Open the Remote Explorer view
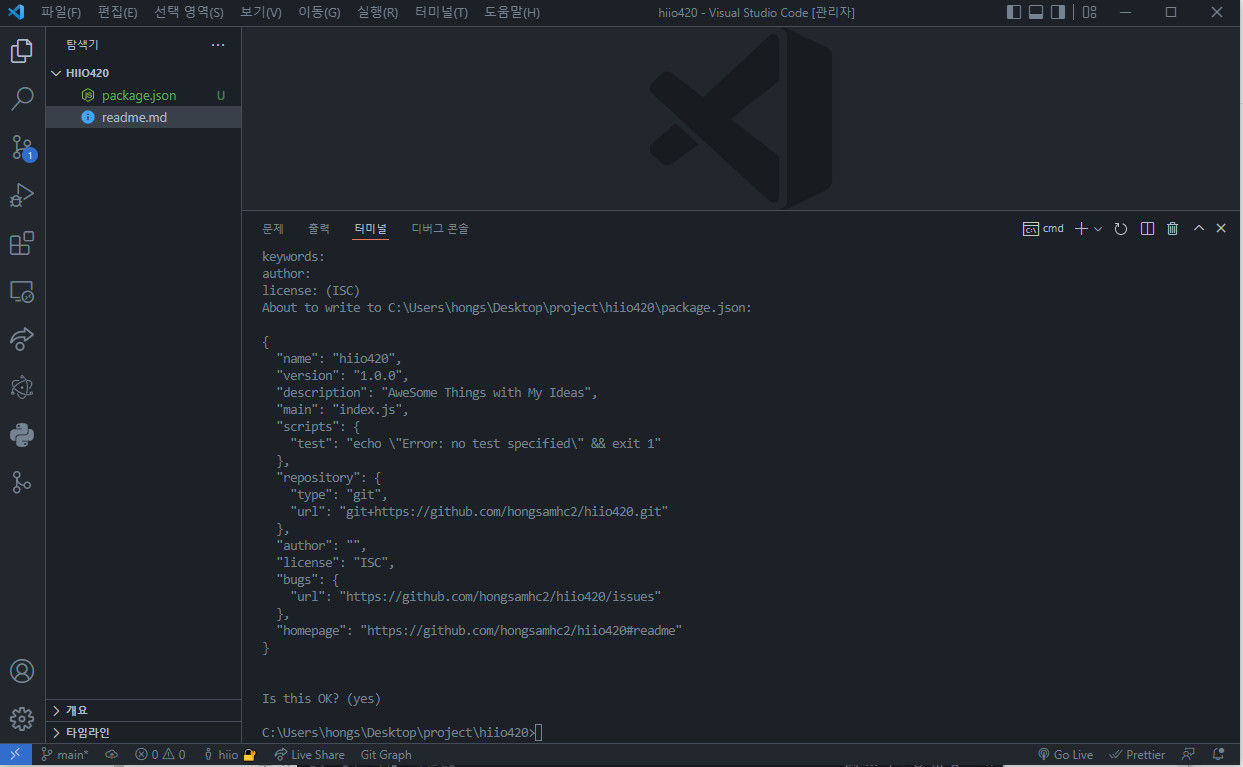 pyautogui.click(x=22, y=291)
